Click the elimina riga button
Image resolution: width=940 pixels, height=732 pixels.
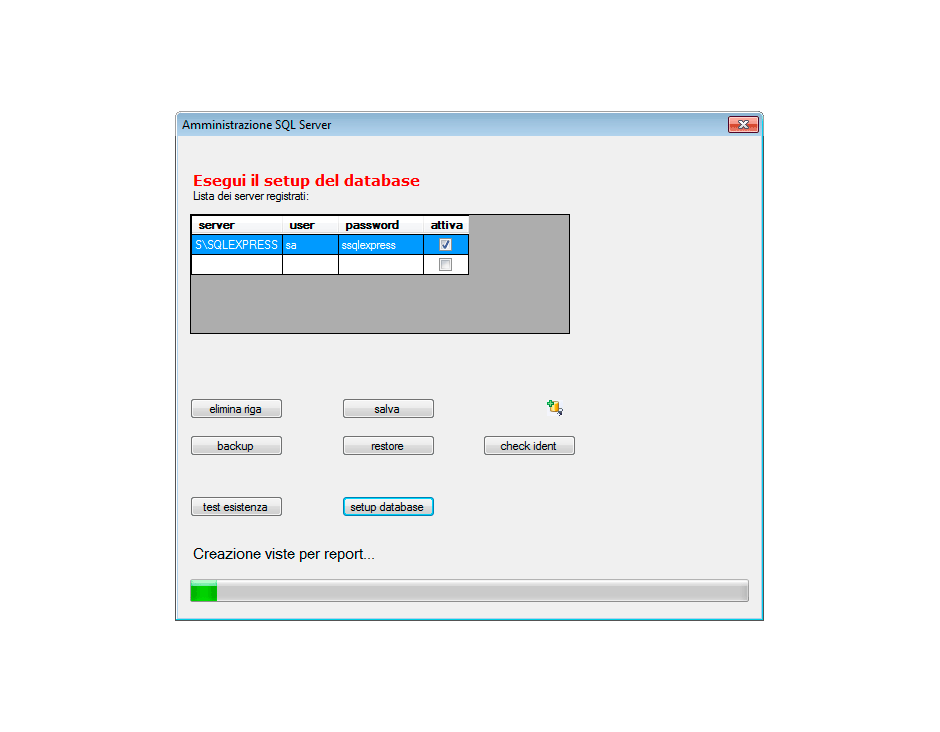point(236,409)
